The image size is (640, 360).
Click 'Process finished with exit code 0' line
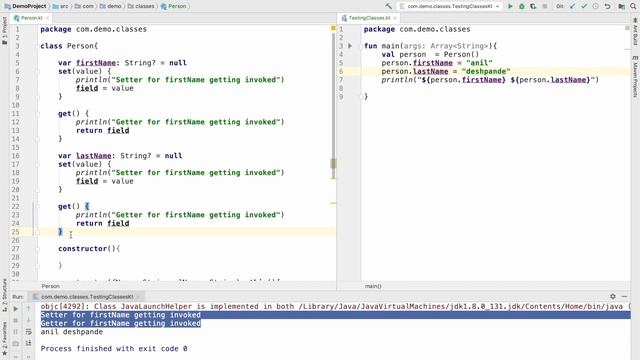point(114,349)
